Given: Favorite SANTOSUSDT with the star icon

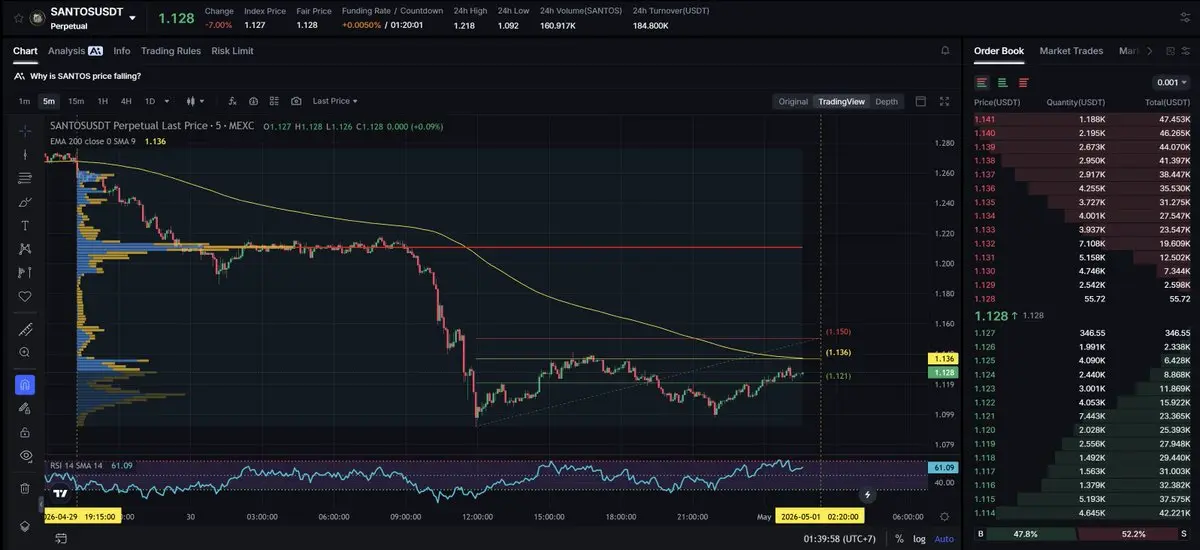Looking at the screenshot, I should (19, 17).
